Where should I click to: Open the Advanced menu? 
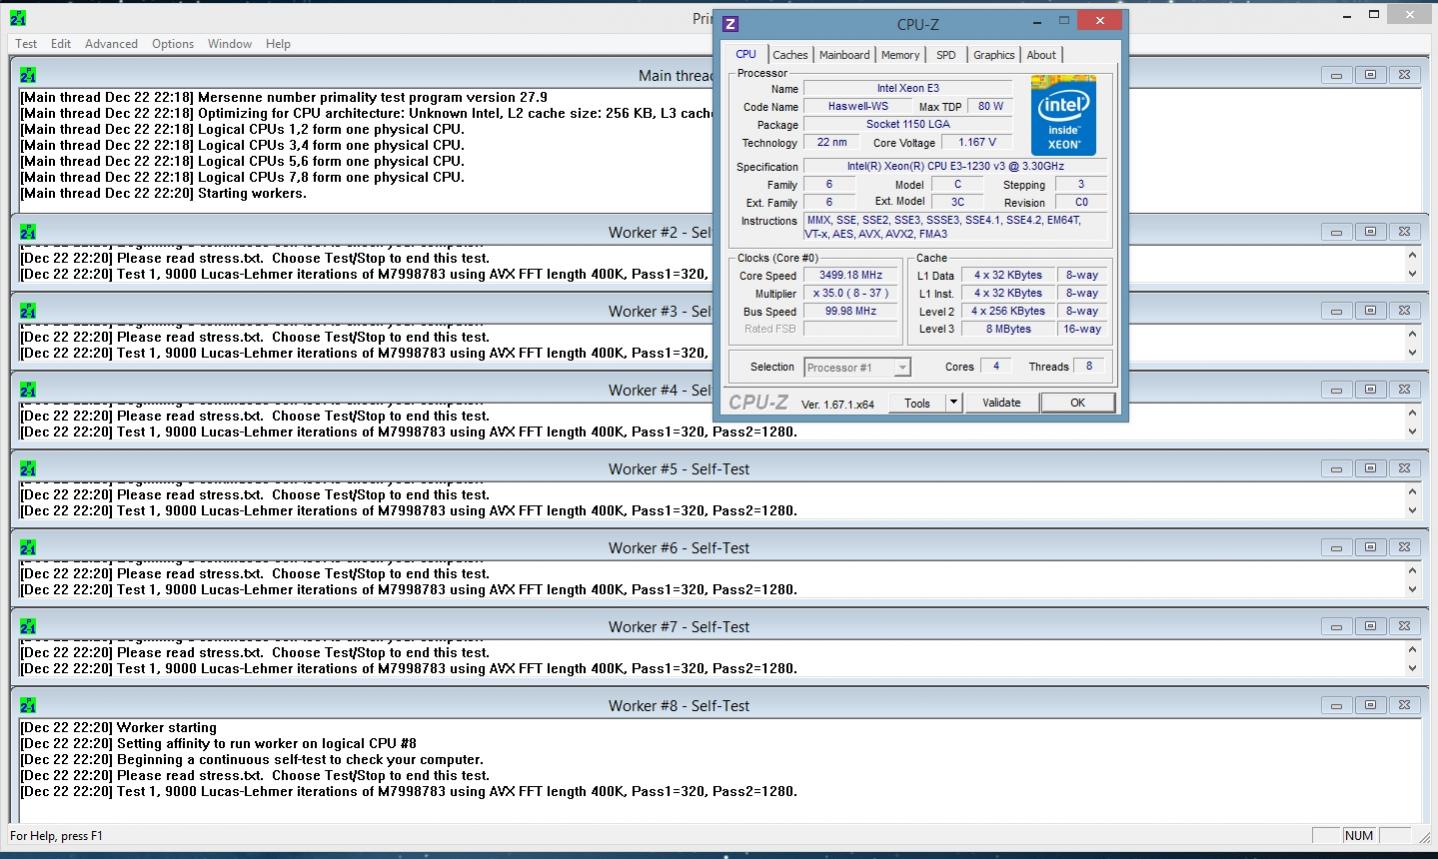coord(111,44)
